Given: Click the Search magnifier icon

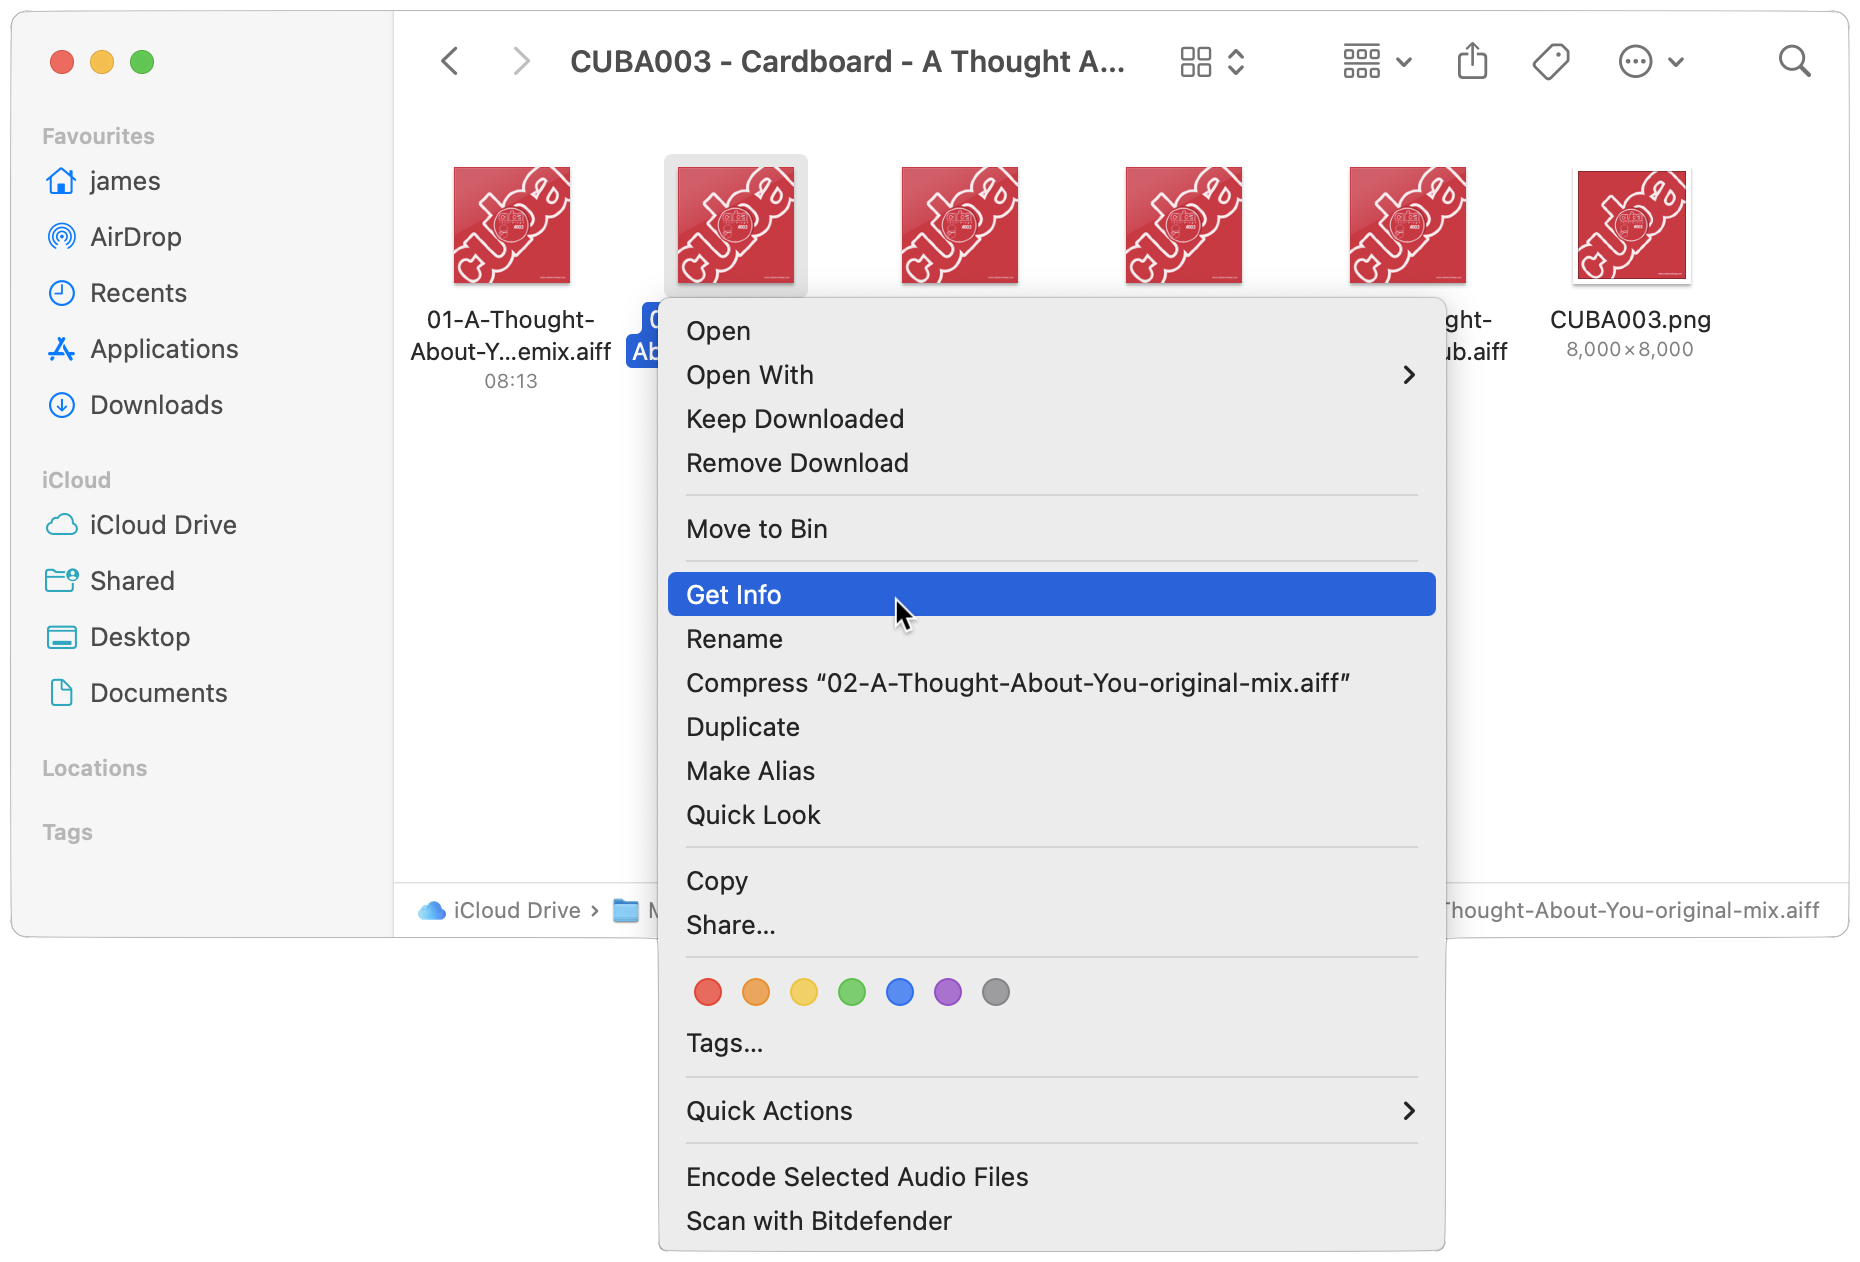Looking at the screenshot, I should [x=1794, y=61].
